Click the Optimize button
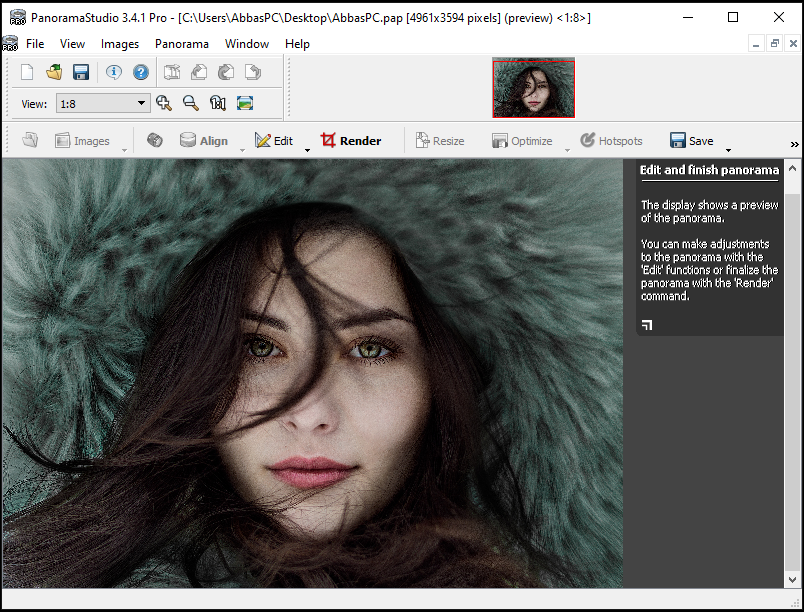804x612 pixels. point(522,140)
